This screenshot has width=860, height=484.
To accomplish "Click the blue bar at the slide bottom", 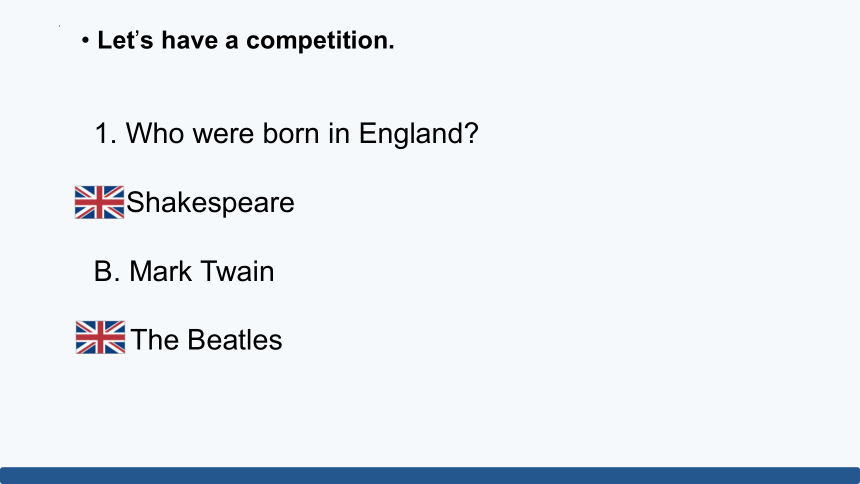I will pyautogui.click(x=430, y=475).
